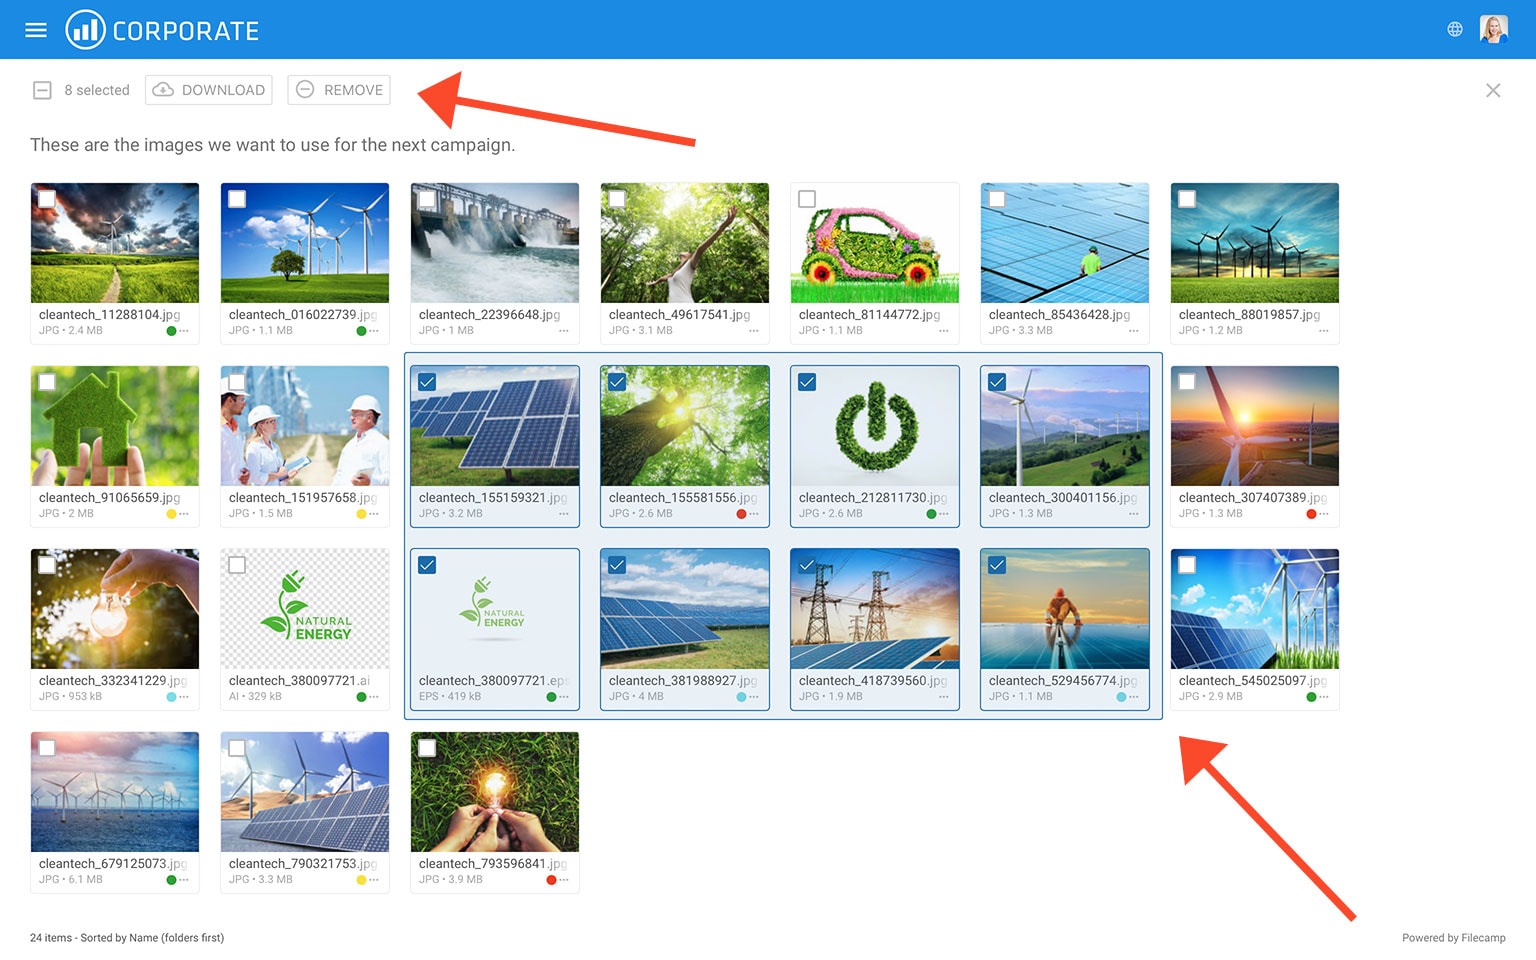1536x960 pixels.
Task: Open more options for cleantech_016022739.jpg
Action: pyautogui.click(x=374, y=331)
